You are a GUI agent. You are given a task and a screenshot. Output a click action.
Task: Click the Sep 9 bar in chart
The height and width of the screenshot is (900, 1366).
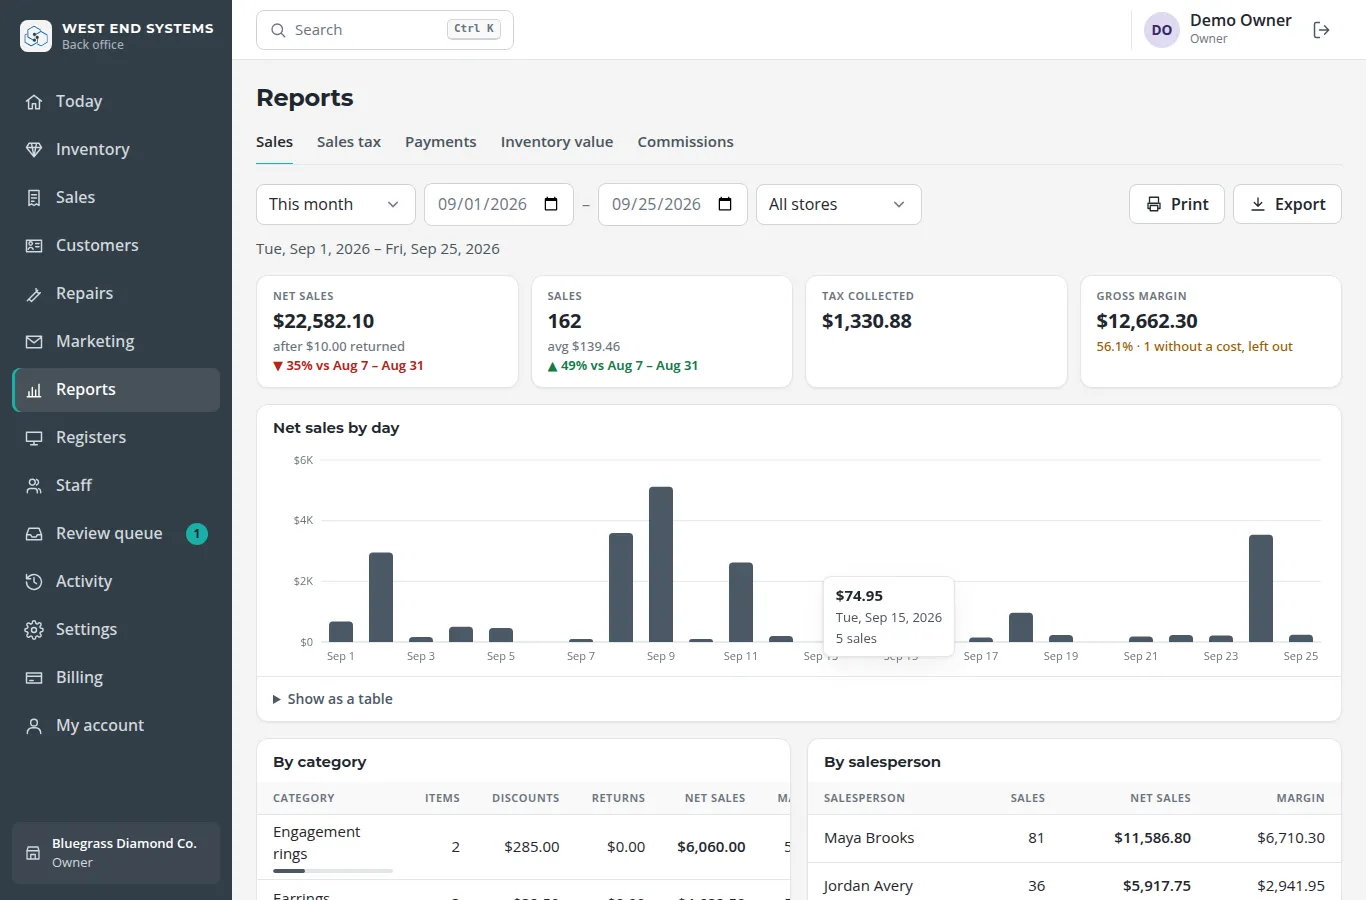(661, 564)
